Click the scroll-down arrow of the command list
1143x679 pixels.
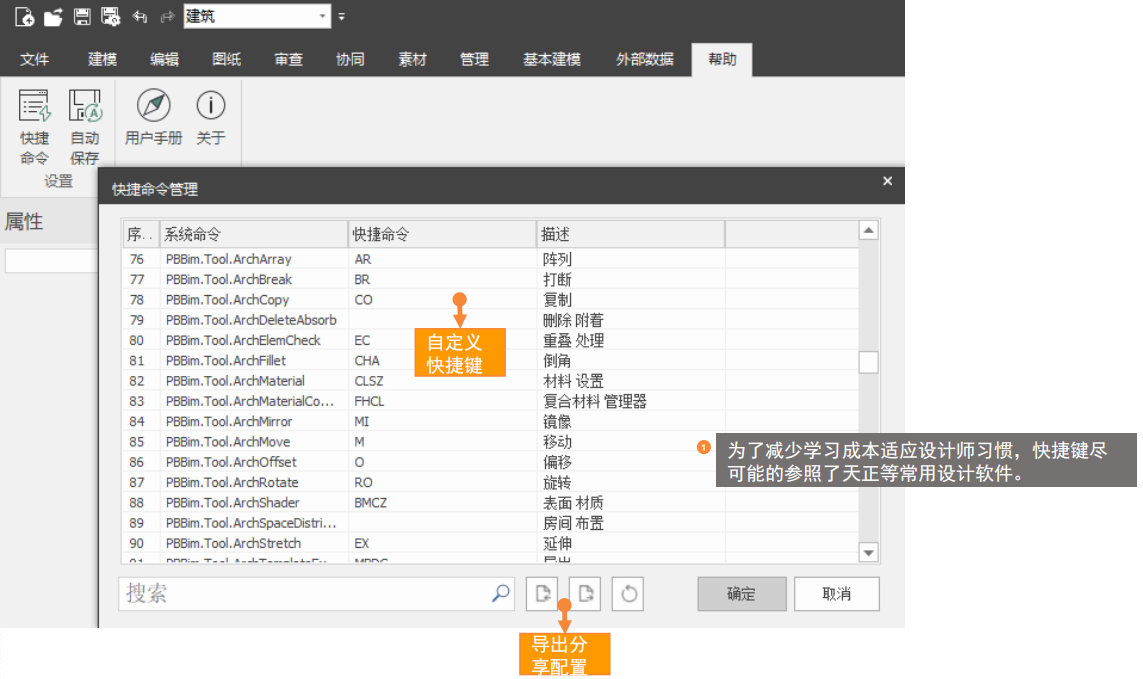tap(868, 552)
